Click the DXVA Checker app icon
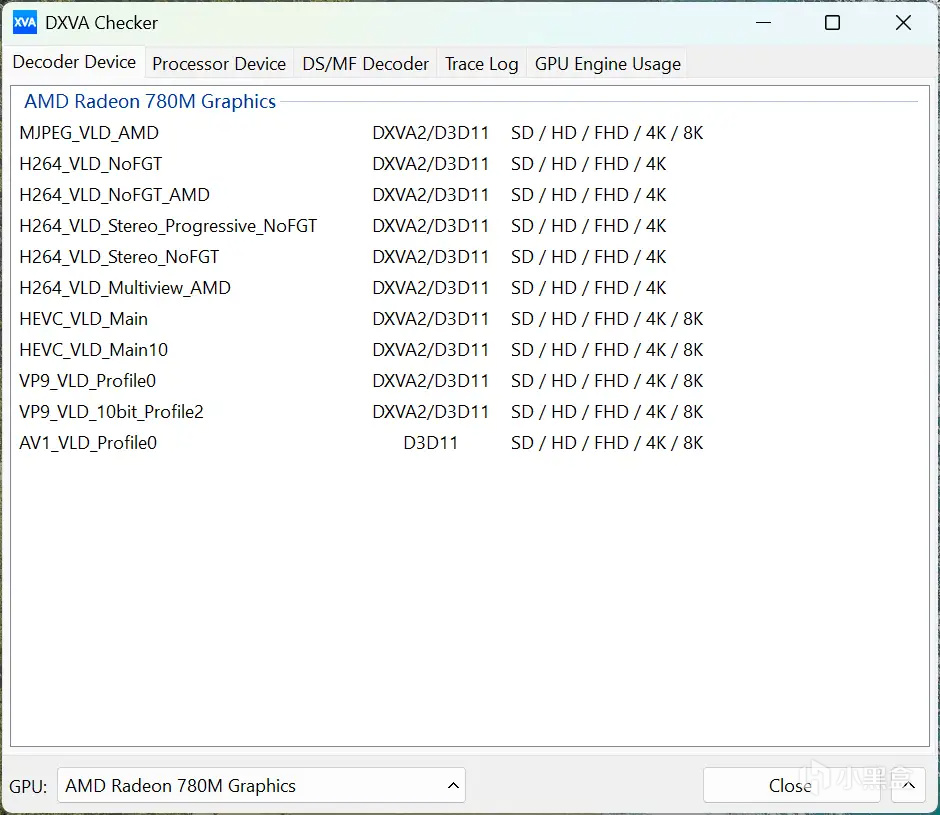940x815 pixels. (x=25, y=23)
